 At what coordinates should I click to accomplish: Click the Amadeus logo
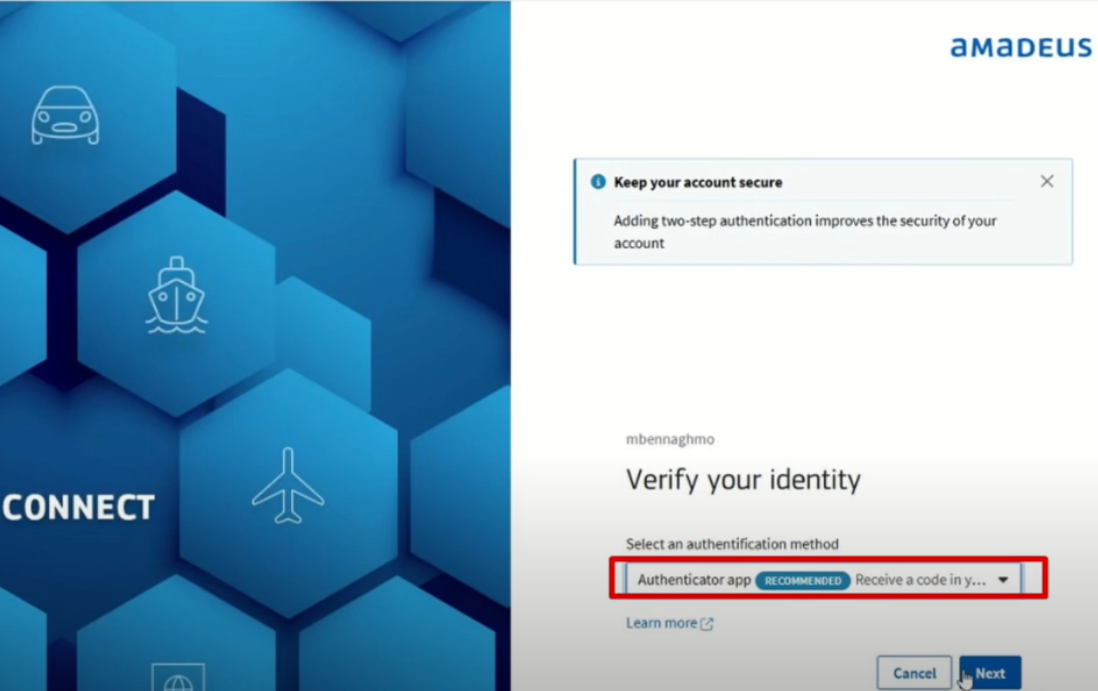click(x=1020, y=47)
